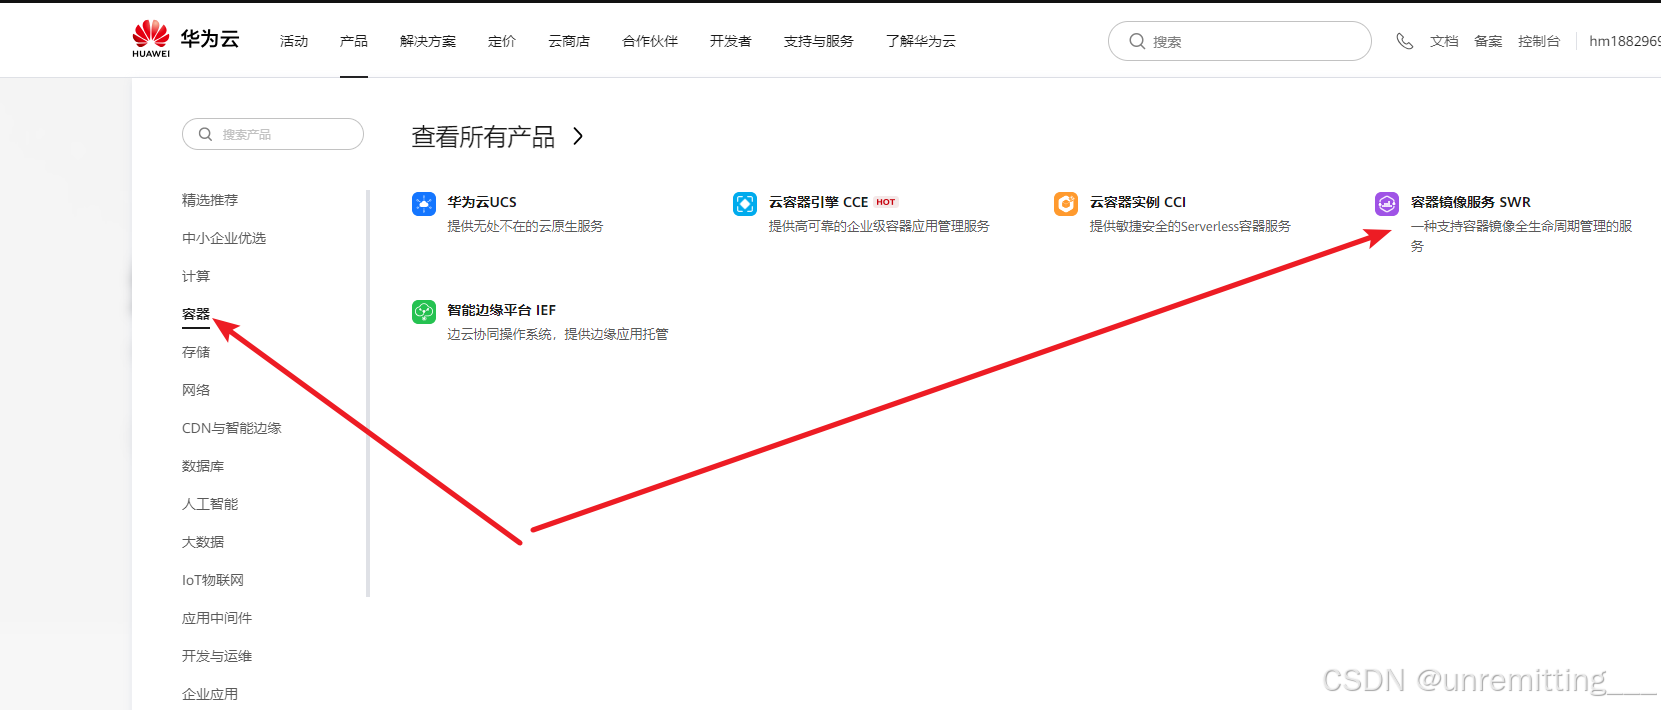Open the 定价 menu
The image size is (1661, 710).
(x=502, y=41)
